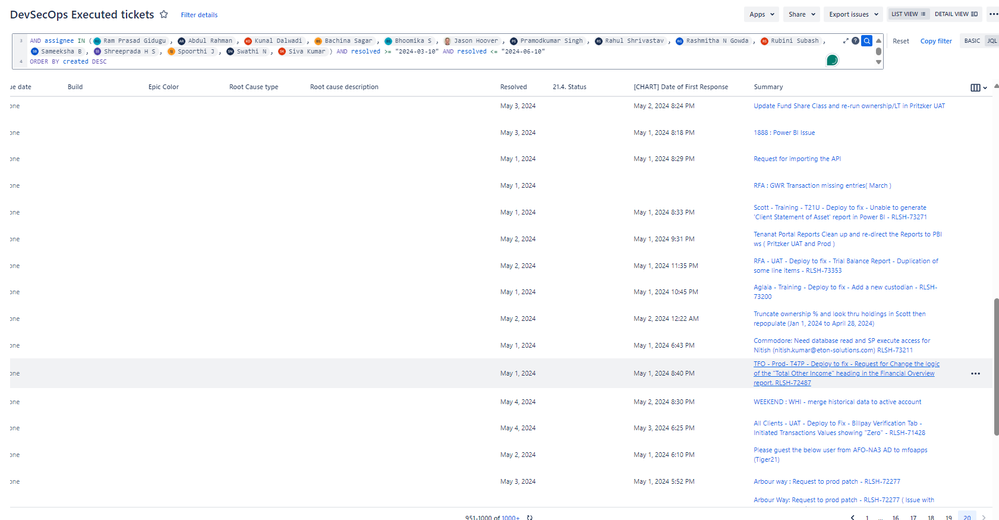Viewport: 999px width, 520px height.
Task: Sort by Summary column
Action: click(768, 87)
